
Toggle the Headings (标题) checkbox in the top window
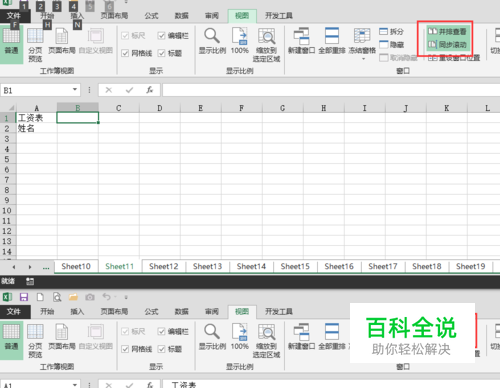pos(161,53)
